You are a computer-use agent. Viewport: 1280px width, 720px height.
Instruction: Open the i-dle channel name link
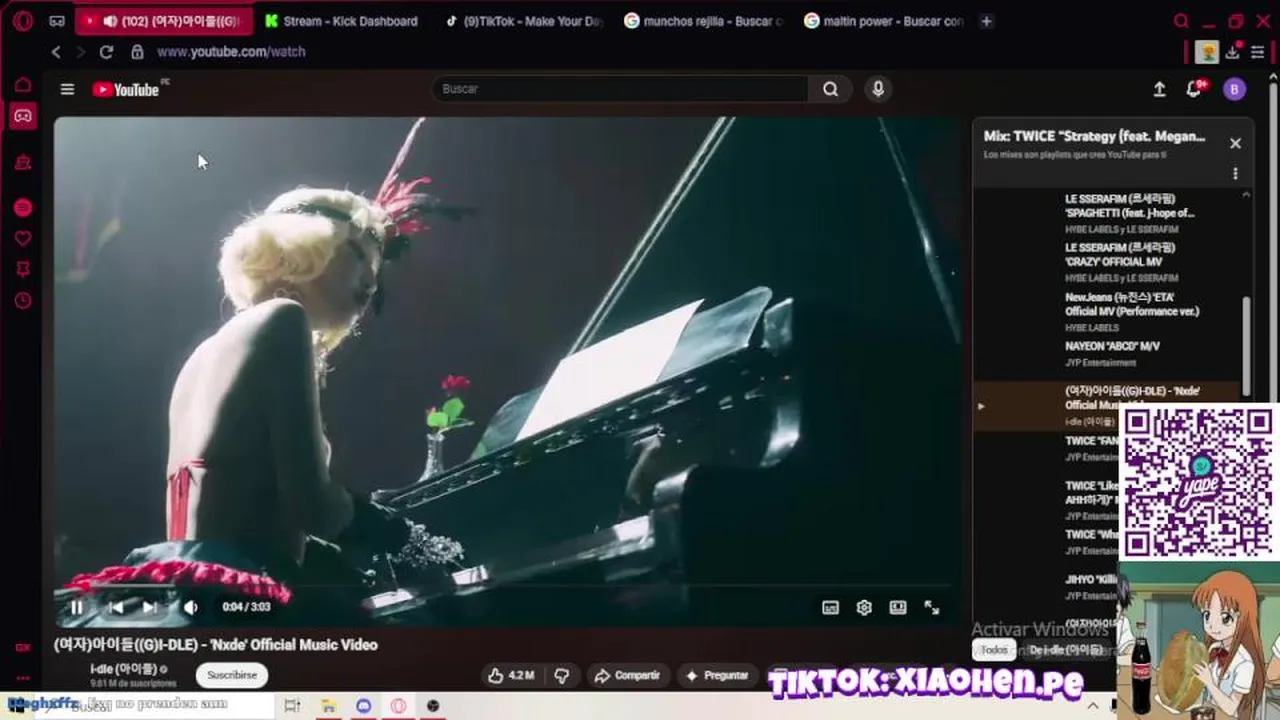[x=124, y=669]
